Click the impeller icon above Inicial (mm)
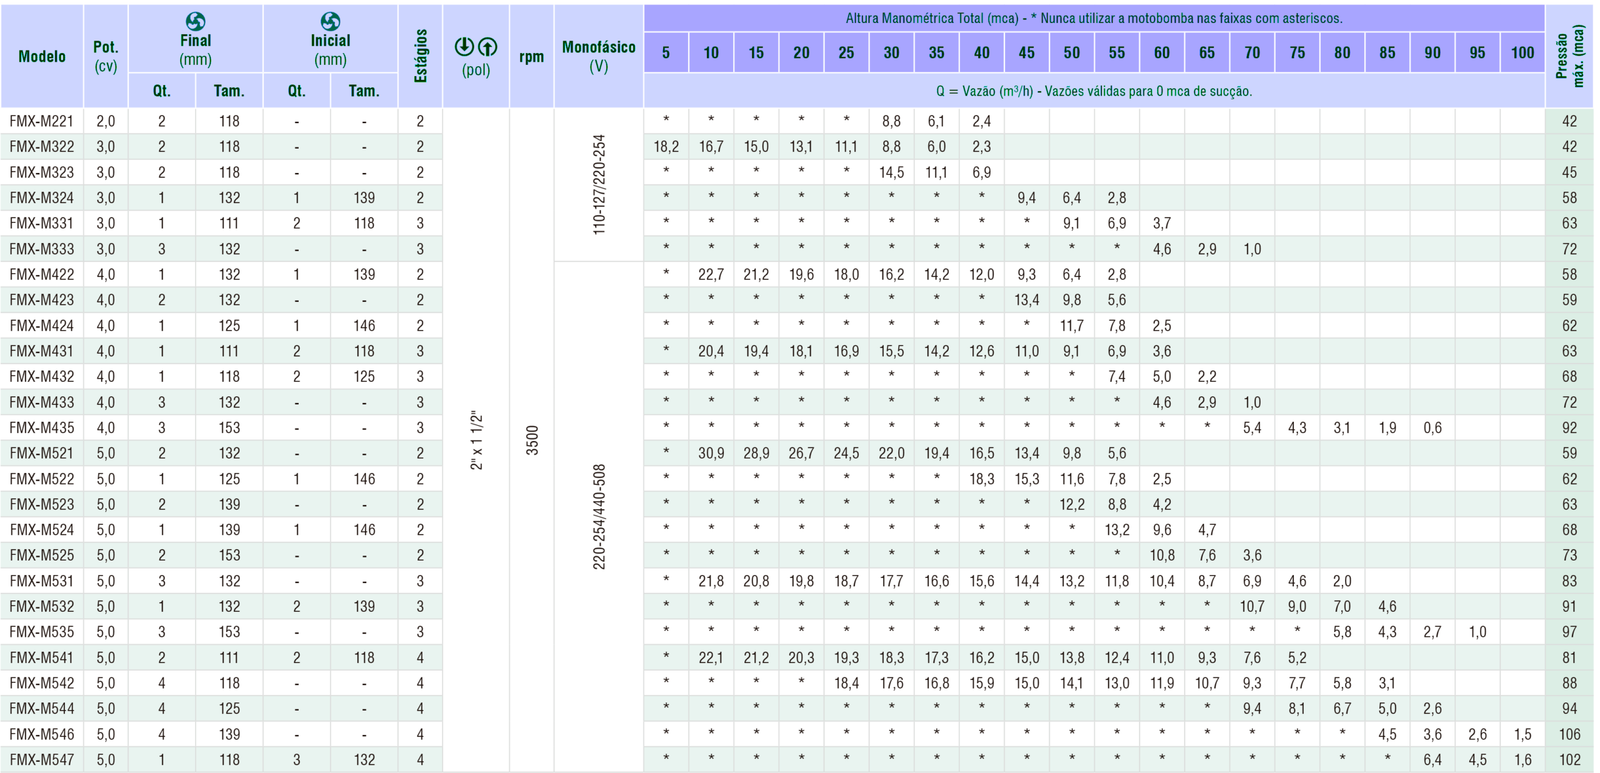Screen dimensions: 1600x773 [x=330, y=21]
